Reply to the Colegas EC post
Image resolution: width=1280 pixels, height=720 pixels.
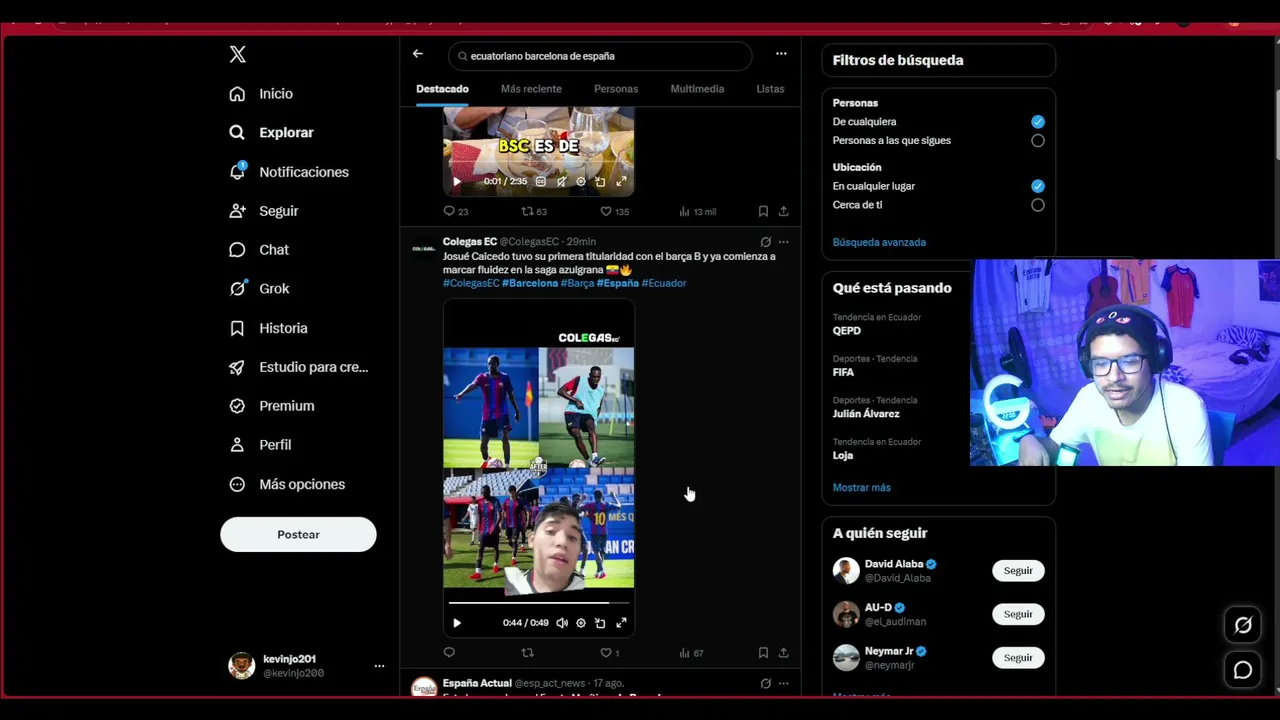449,653
